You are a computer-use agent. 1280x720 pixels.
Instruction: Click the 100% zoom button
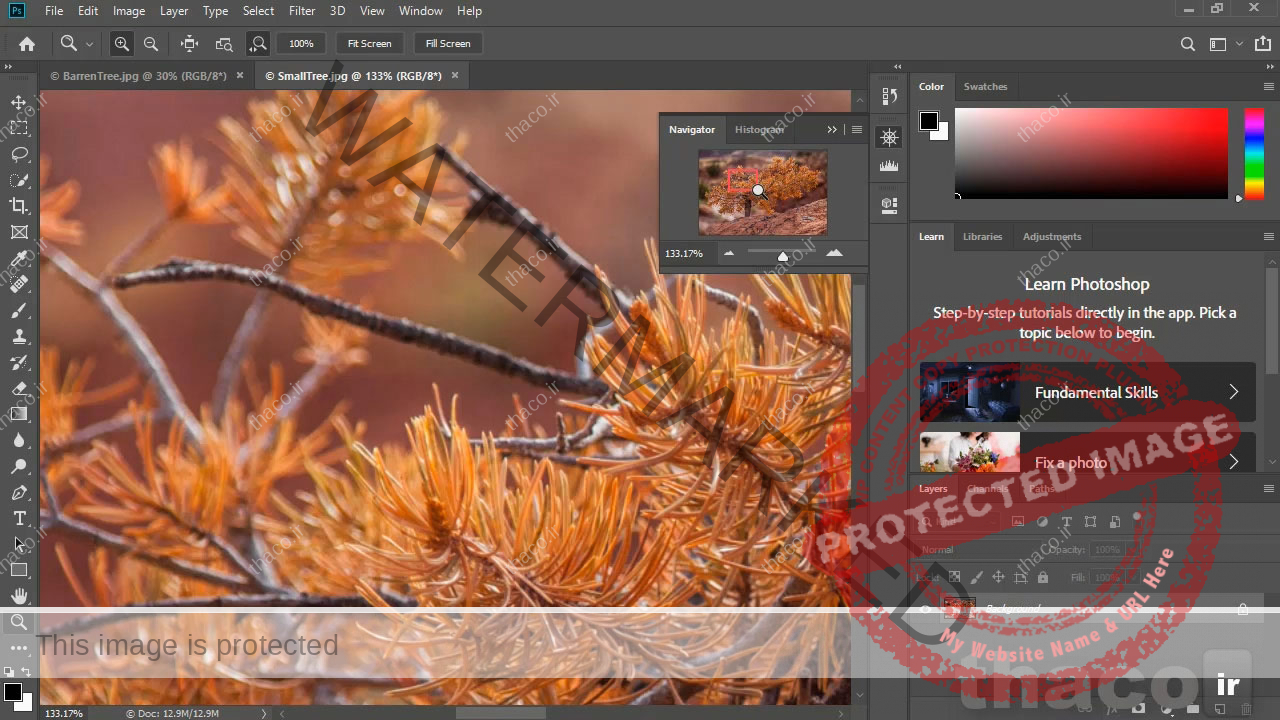pos(301,44)
